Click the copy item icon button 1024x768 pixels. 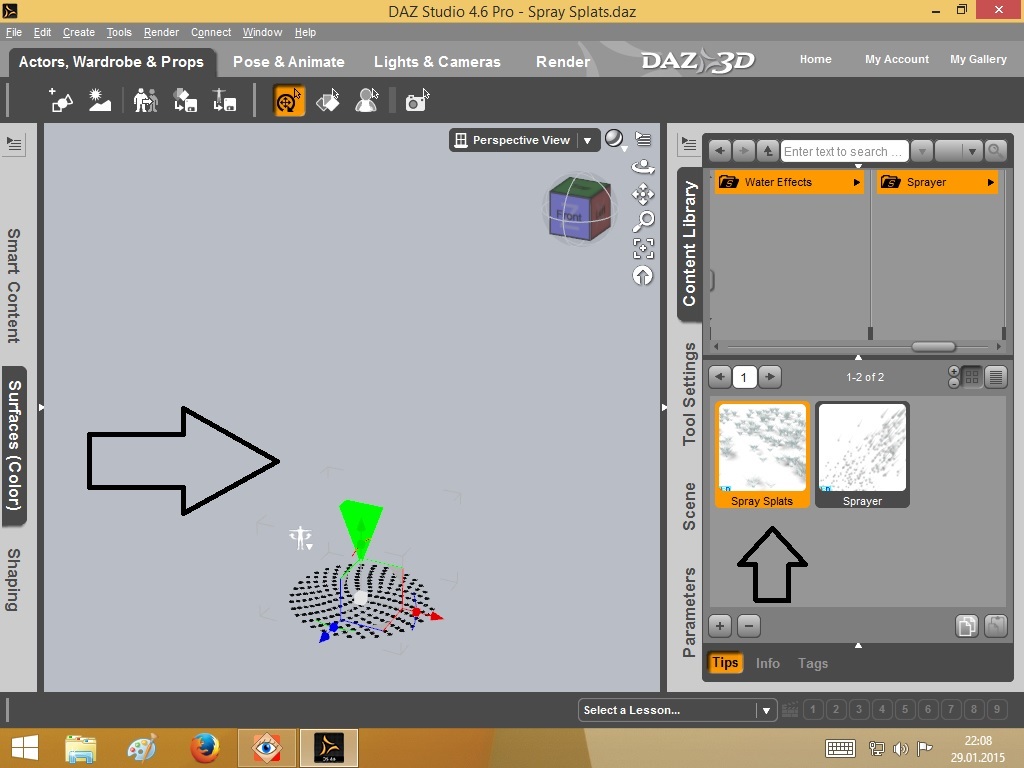[x=967, y=626]
